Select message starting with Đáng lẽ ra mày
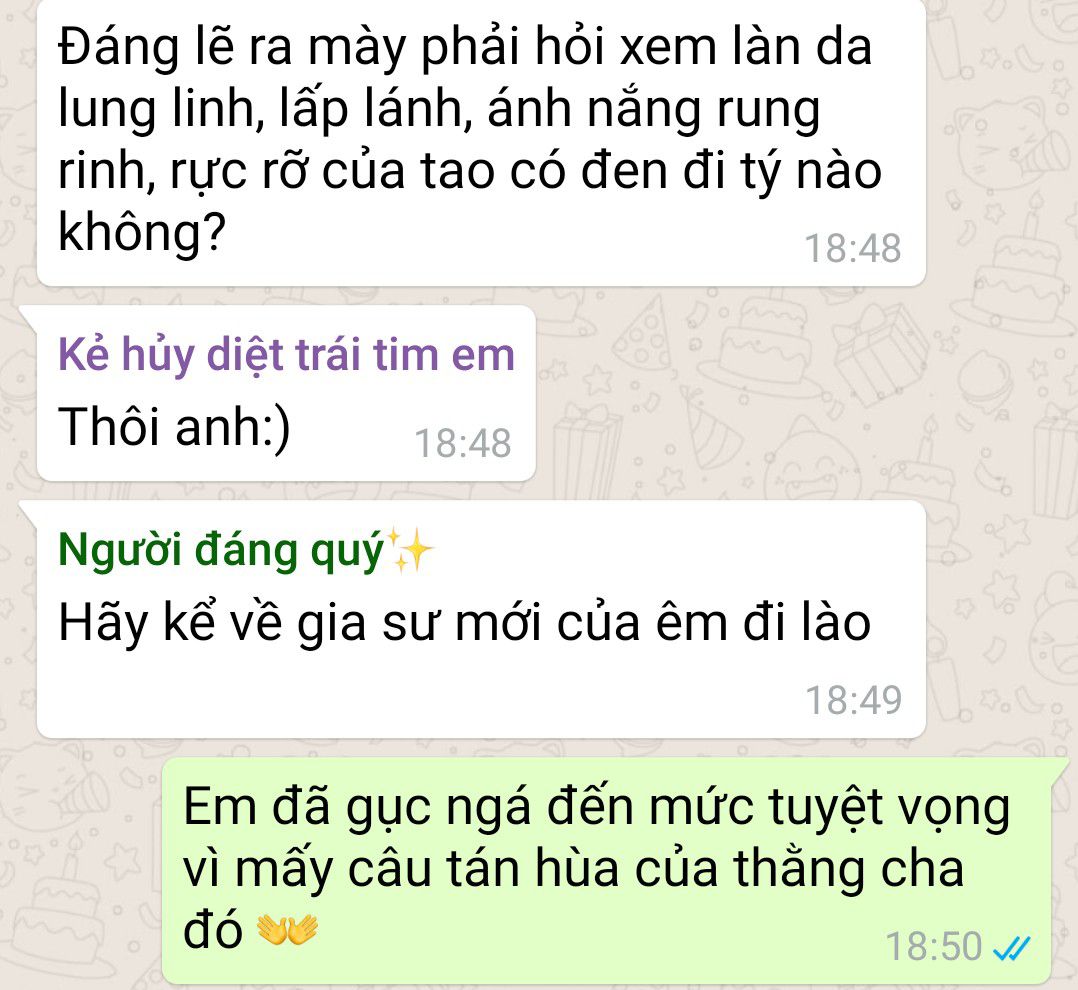 481,142
